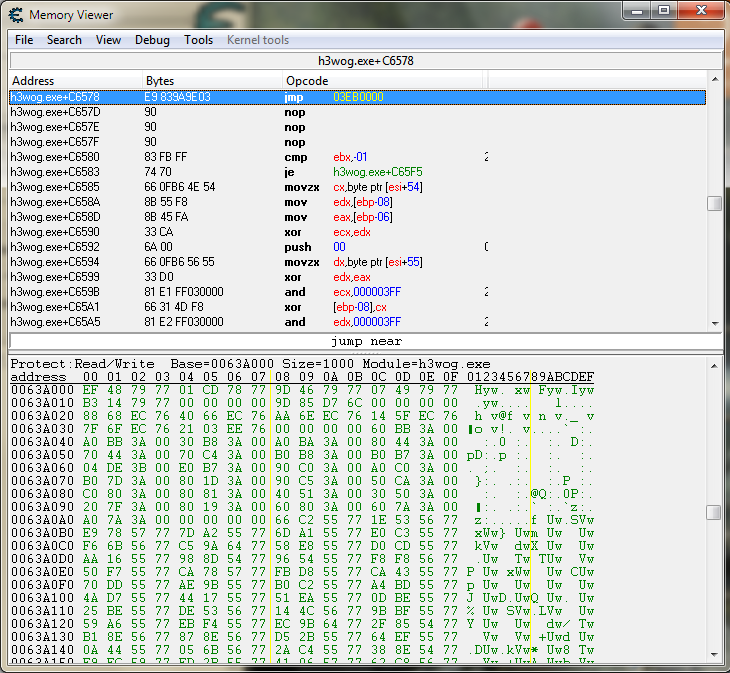The height and width of the screenshot is (673, 730).
Task: Click the hex dump row at address 0063A0A0
Action: coord(300,519)
